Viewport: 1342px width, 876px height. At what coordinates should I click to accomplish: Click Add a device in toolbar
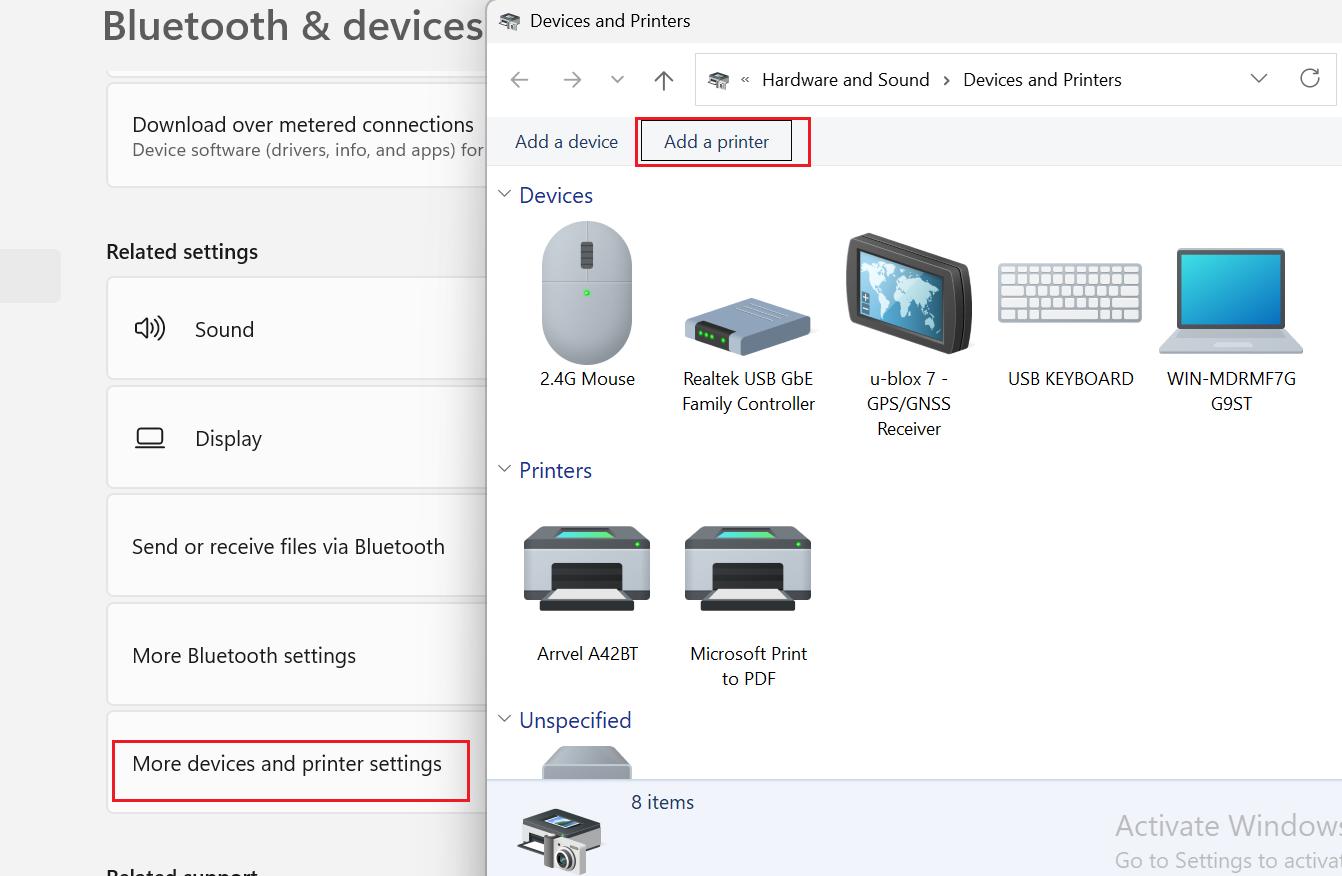pos(566,141)
